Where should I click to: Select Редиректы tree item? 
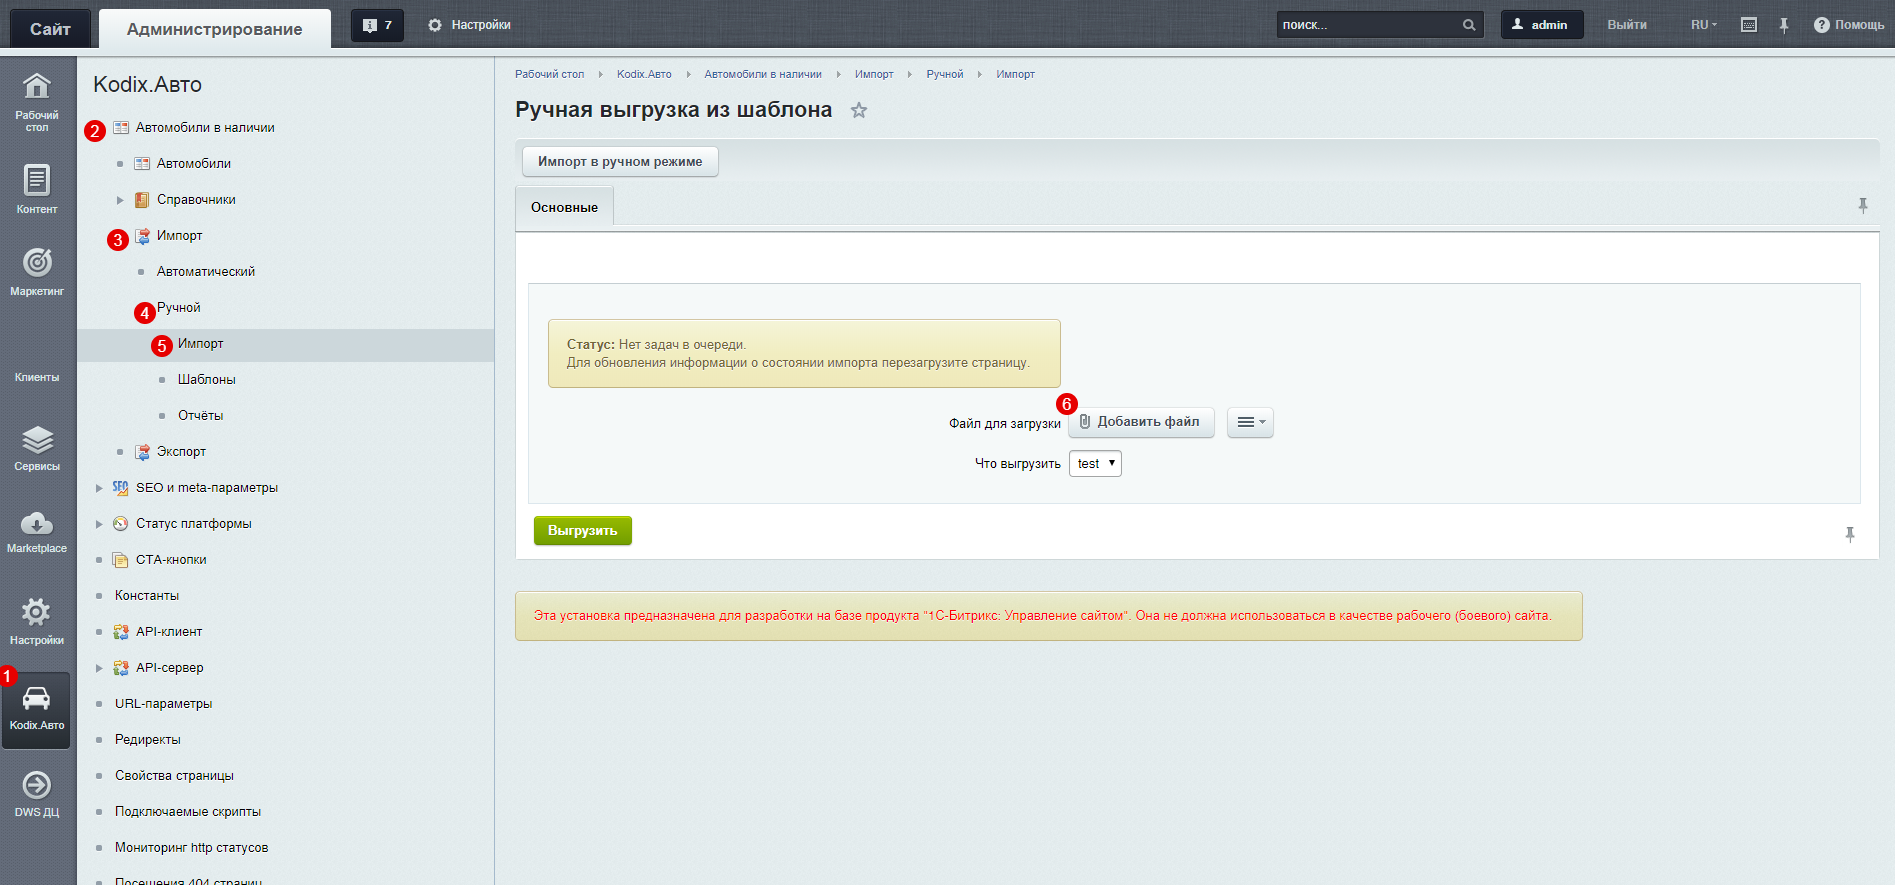click(148, 740)
